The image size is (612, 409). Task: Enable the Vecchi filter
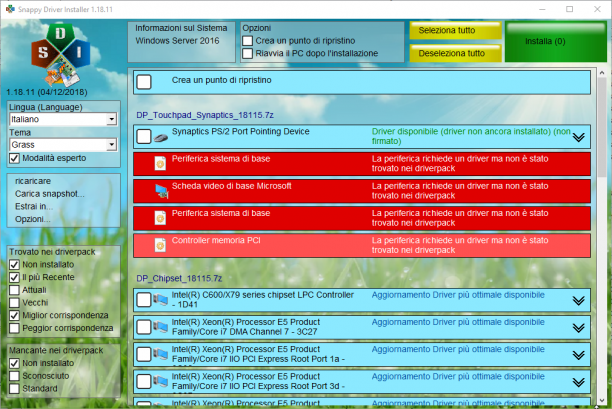[x=14, y=303]
